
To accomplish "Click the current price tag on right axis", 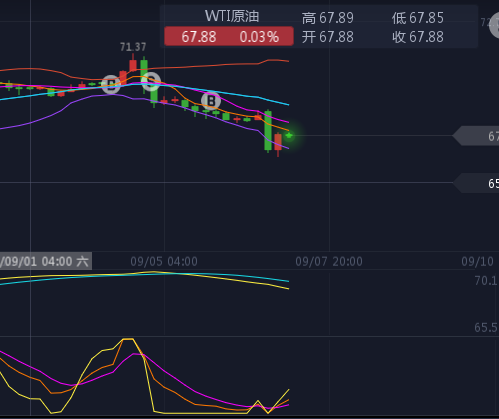I will click(x=476, y=136).
